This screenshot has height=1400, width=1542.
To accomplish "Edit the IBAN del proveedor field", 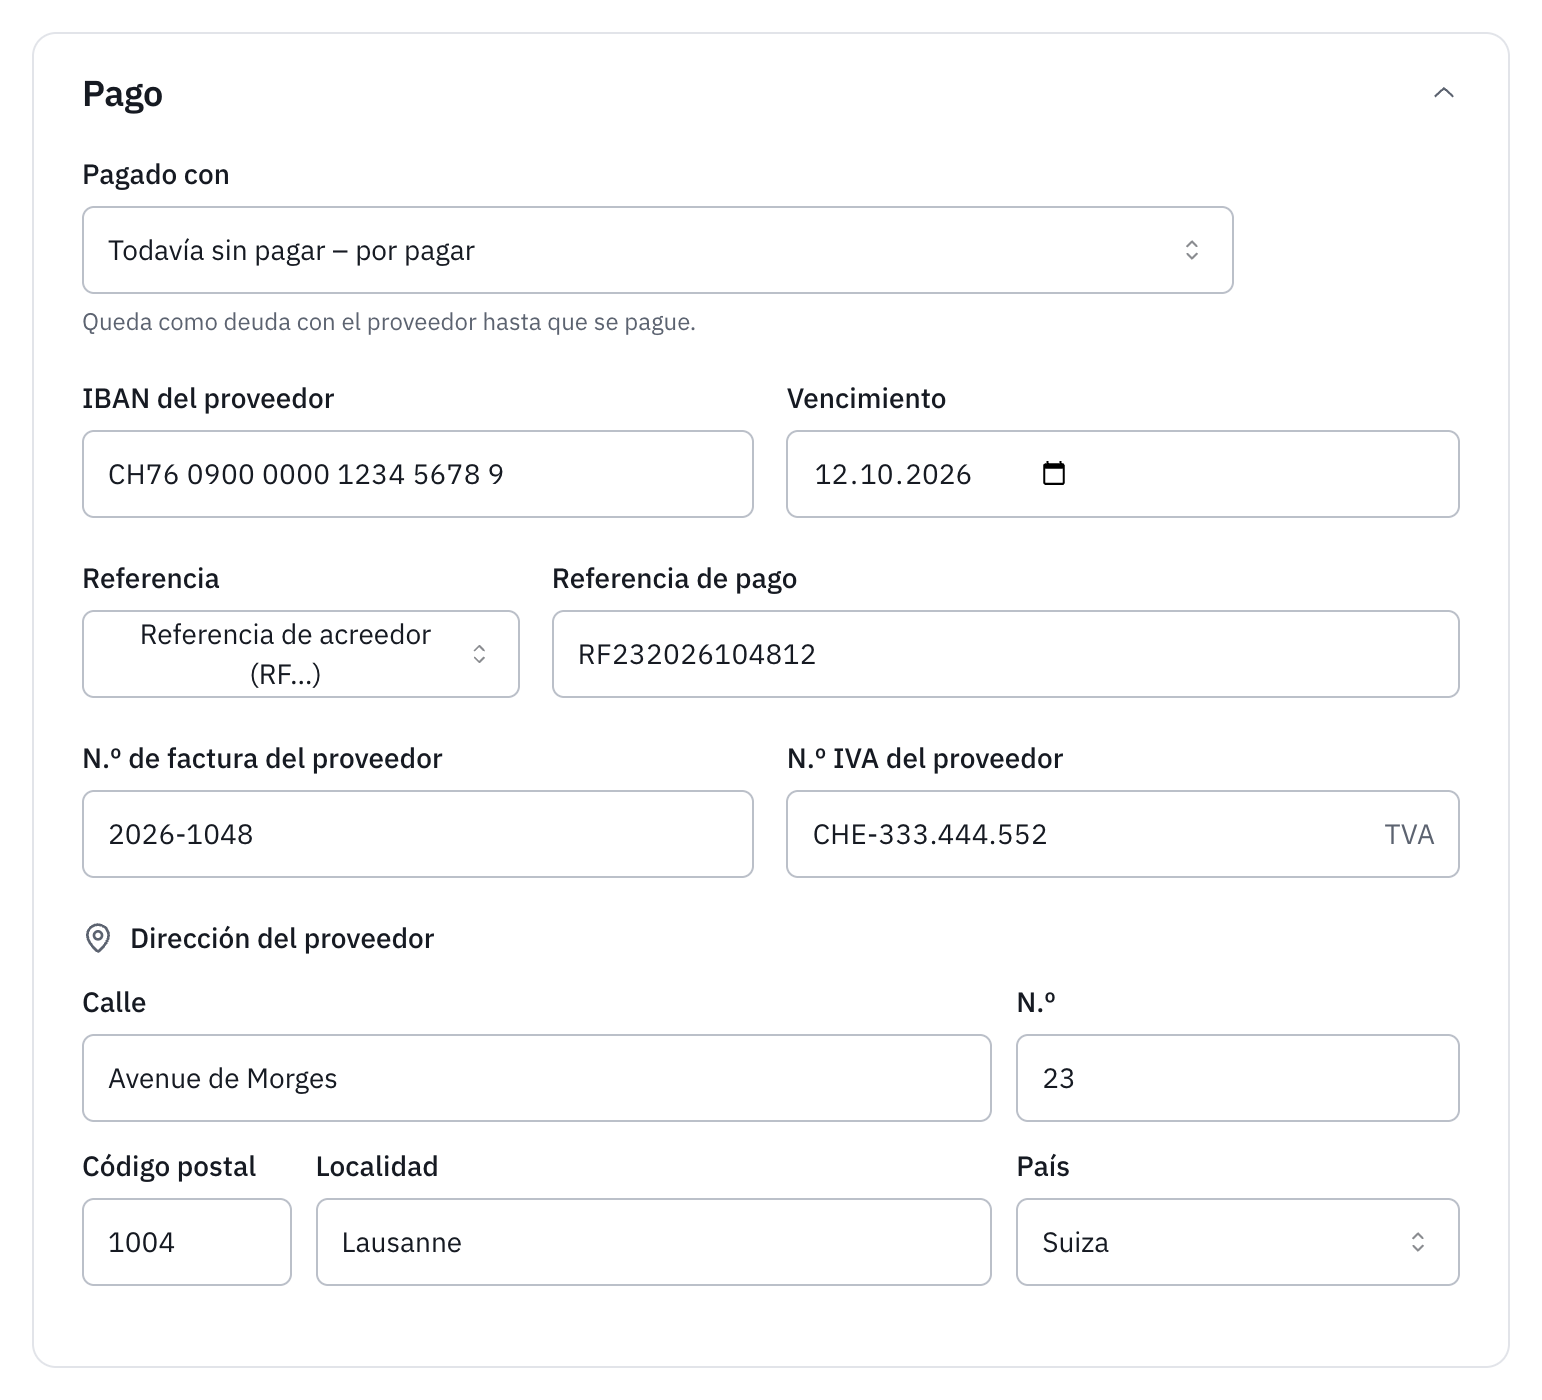I will click(x=418, y=474).
